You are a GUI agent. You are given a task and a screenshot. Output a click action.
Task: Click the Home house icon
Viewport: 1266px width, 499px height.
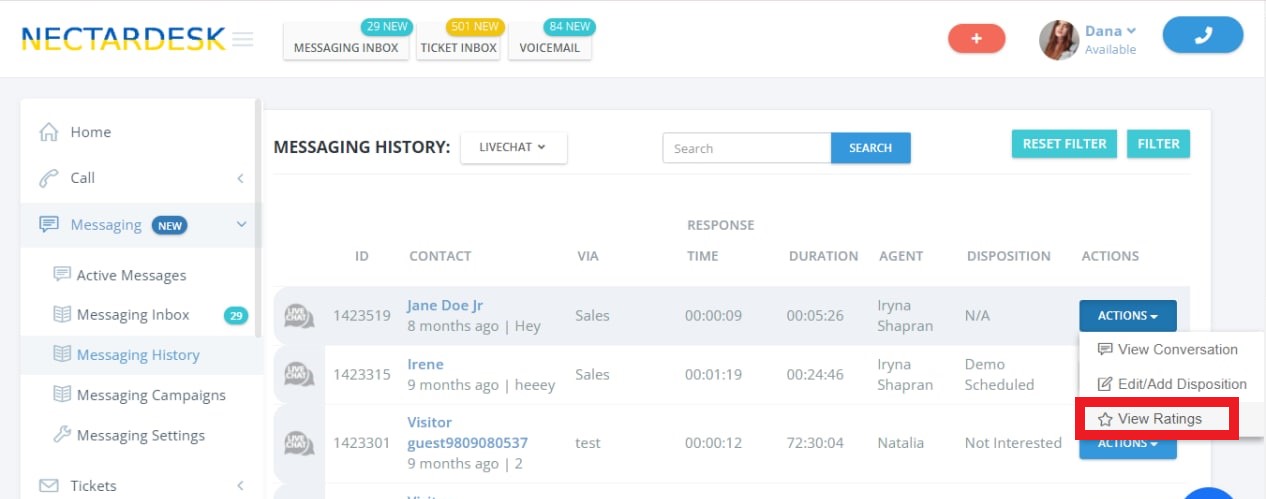coord(48,132)
